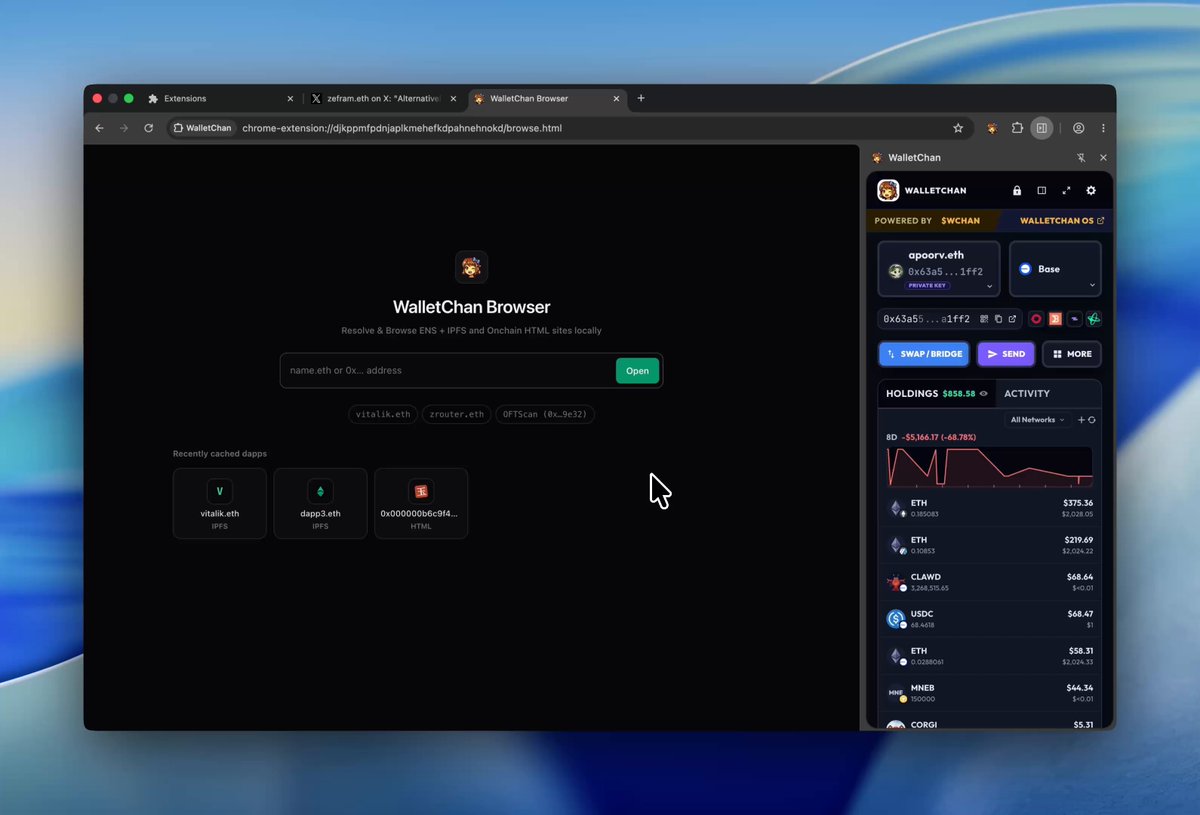Add a token with the plus icon
Screen dimensions: 1200x815
point(1081,420)
